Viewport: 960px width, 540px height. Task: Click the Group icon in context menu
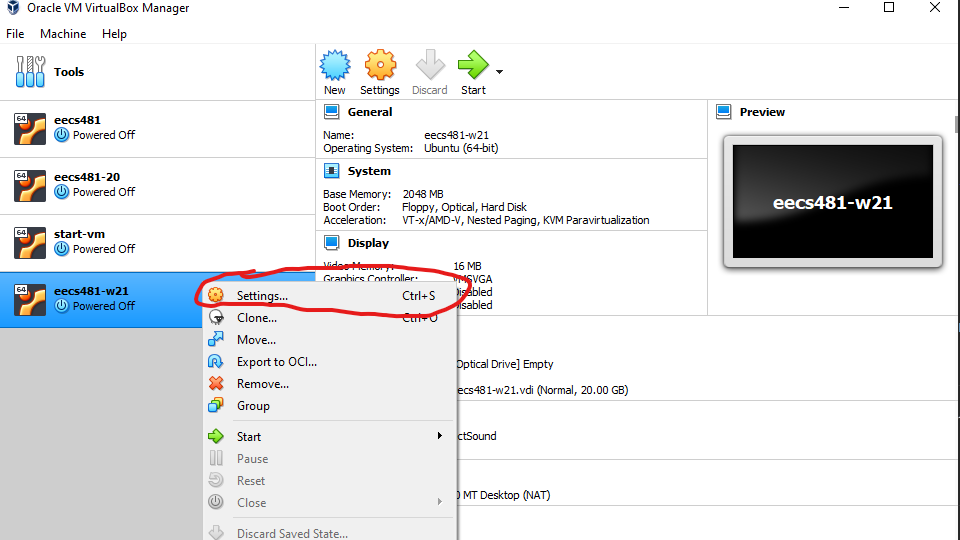pyautogui.click(x=216, y=405)
